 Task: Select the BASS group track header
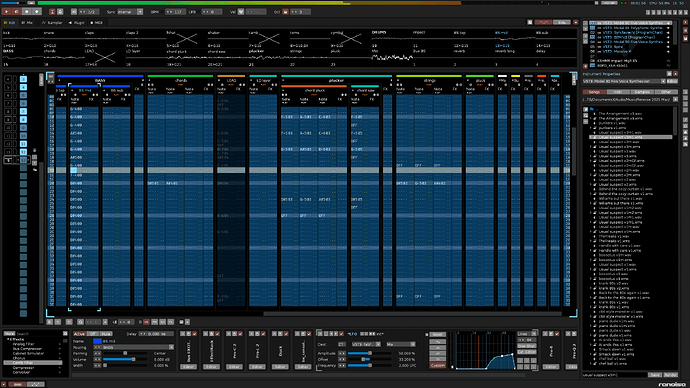click(100, 81)
